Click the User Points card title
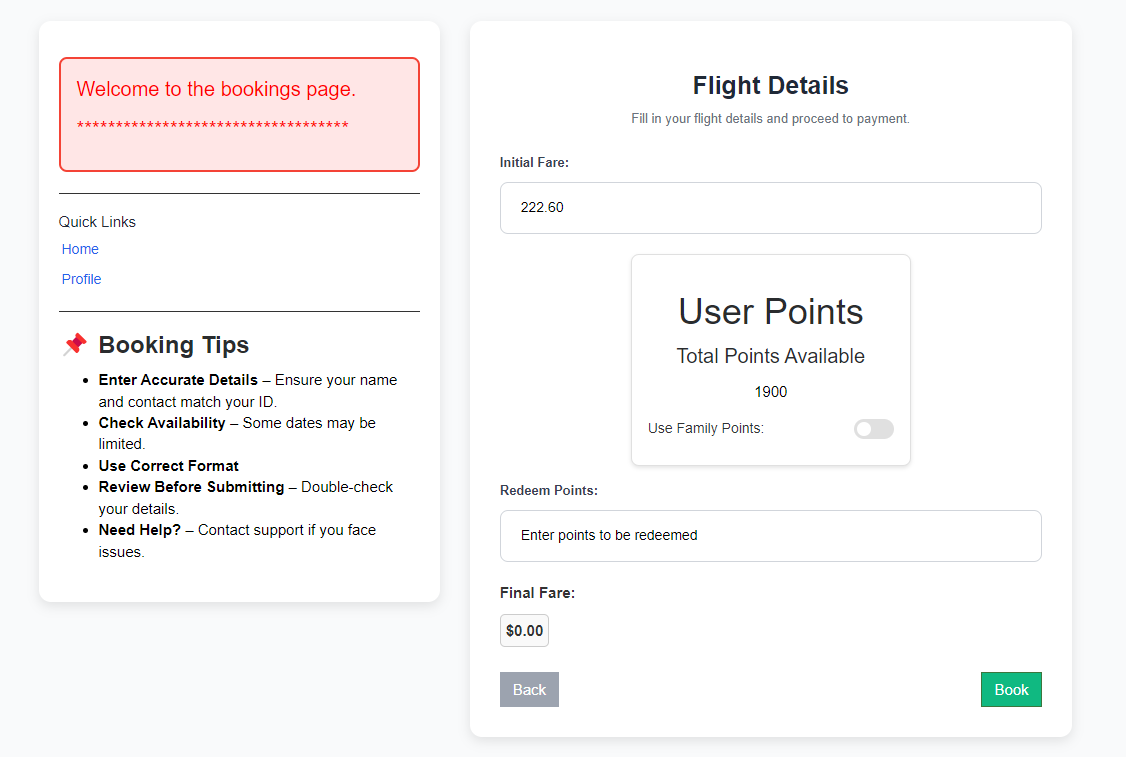This screenshot has height=757, width=1126. (770, 312)
